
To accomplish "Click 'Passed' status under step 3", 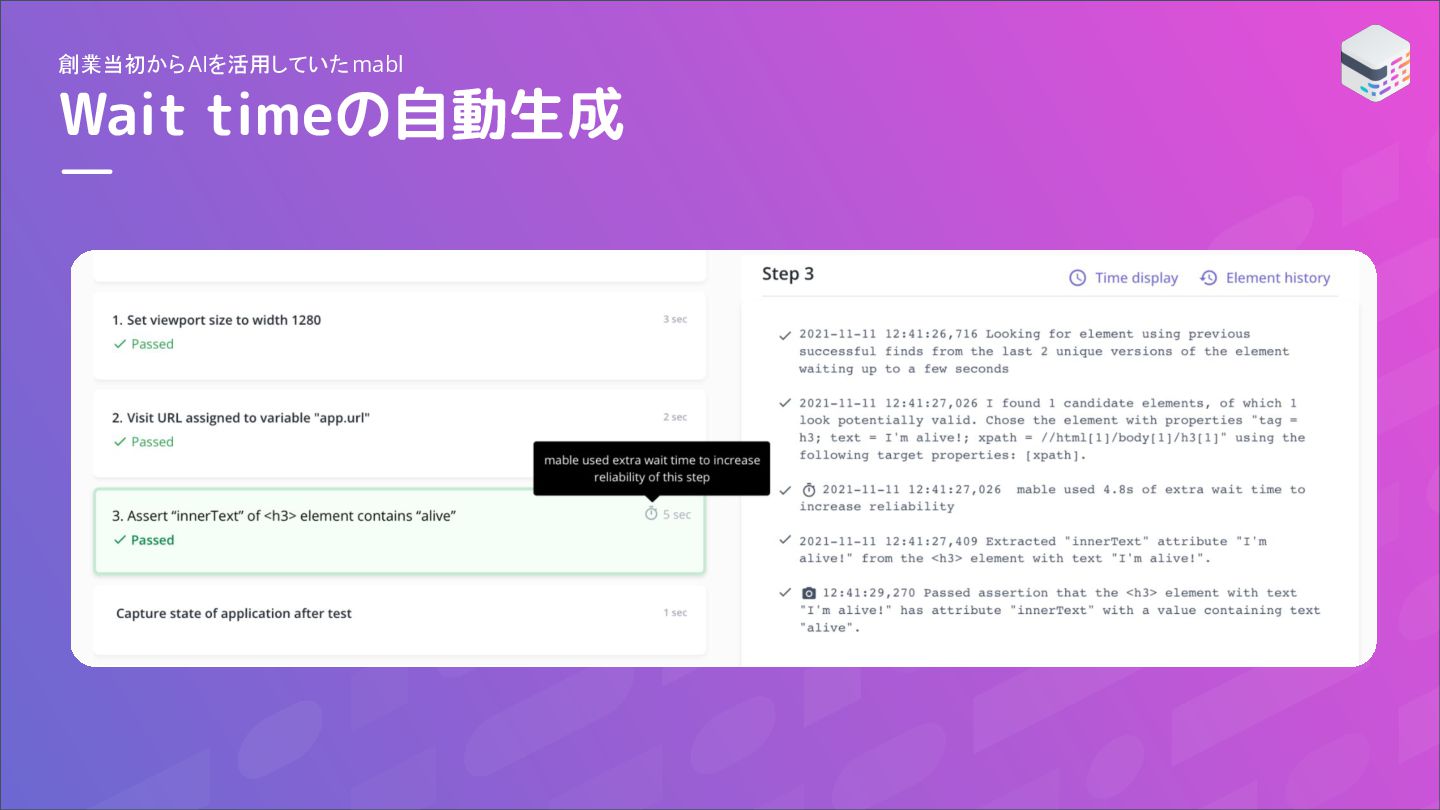I will point(152,540).
